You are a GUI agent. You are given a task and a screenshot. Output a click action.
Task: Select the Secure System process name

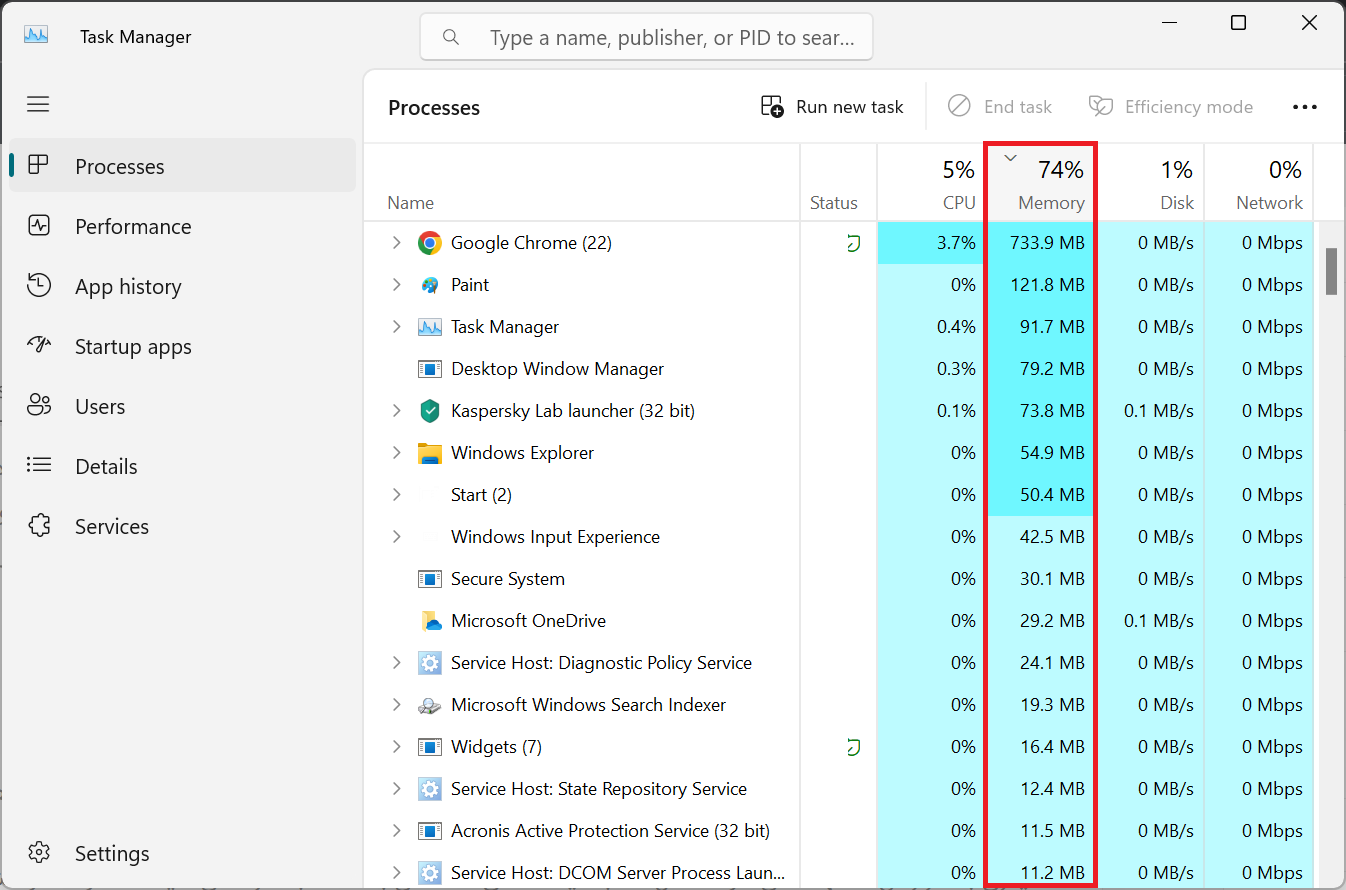508,579
